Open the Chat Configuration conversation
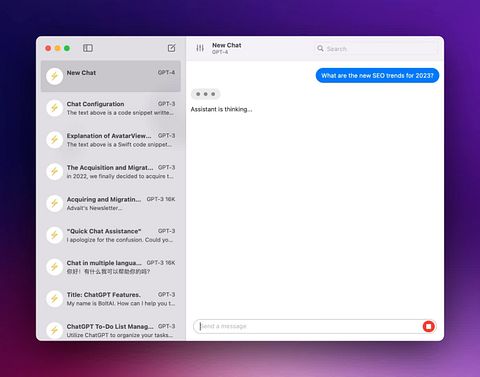480x377 pixels. pyautogui.click(x=111, y=108)
